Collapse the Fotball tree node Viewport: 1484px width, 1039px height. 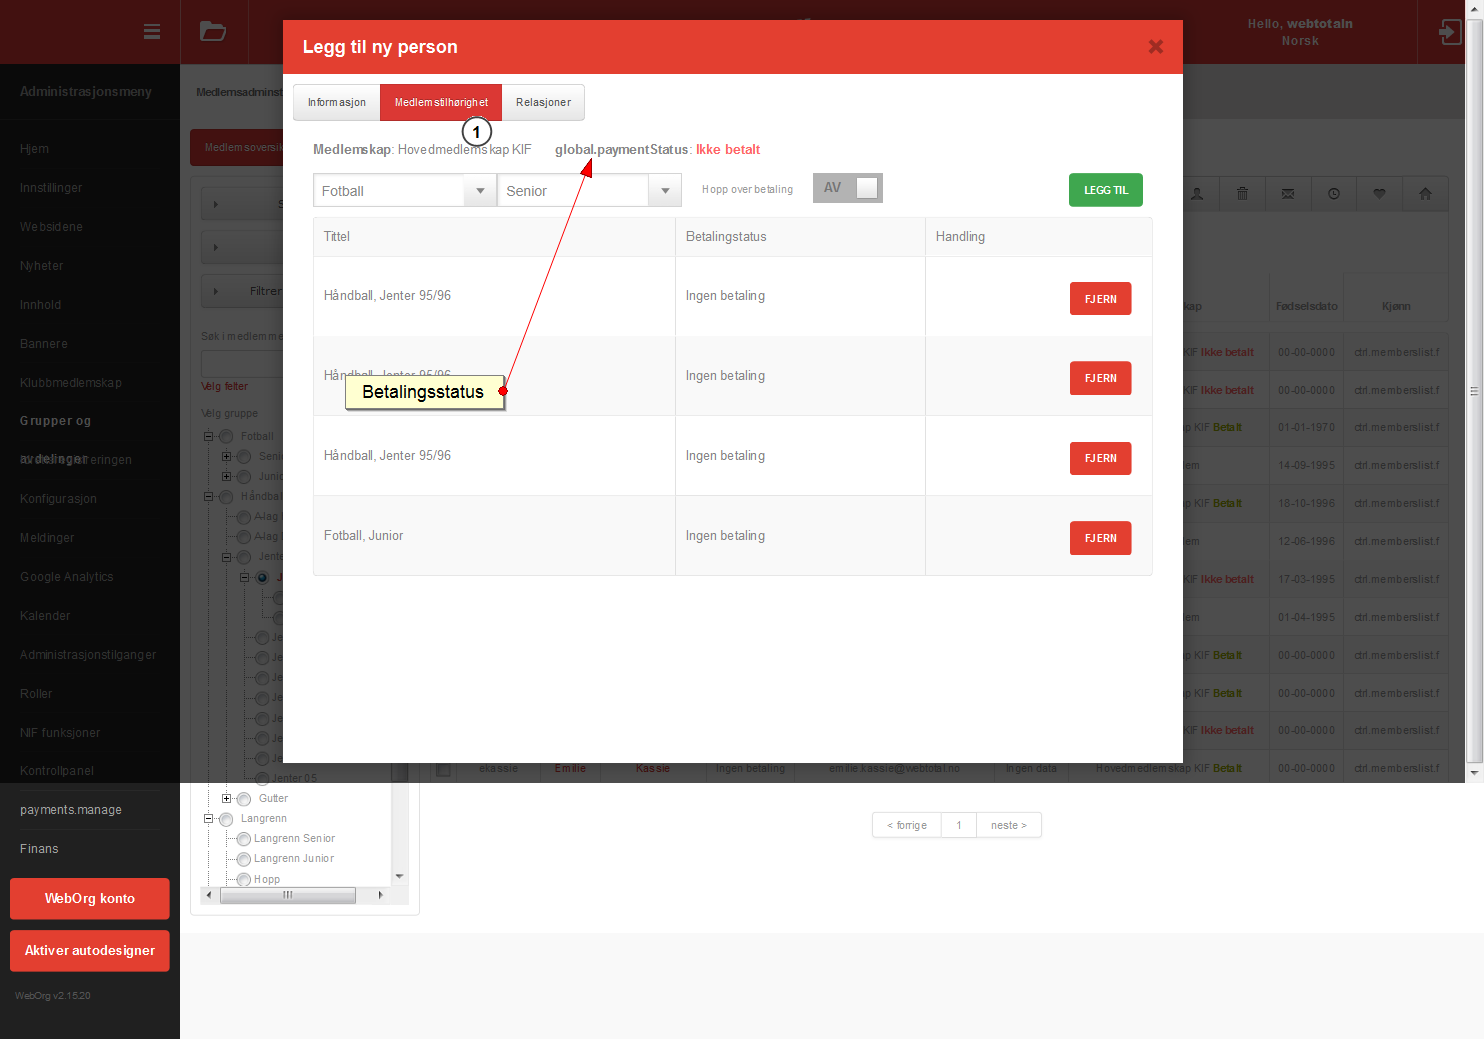(x=209, y=436)
